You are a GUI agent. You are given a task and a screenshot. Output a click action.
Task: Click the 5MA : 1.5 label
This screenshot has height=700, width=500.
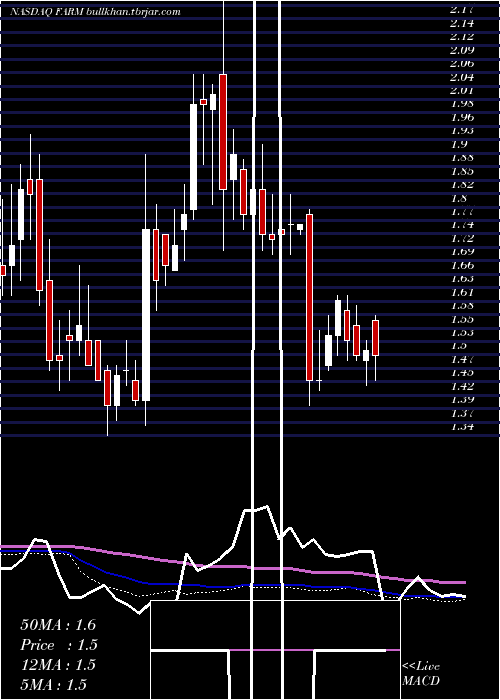click(53, 684)
